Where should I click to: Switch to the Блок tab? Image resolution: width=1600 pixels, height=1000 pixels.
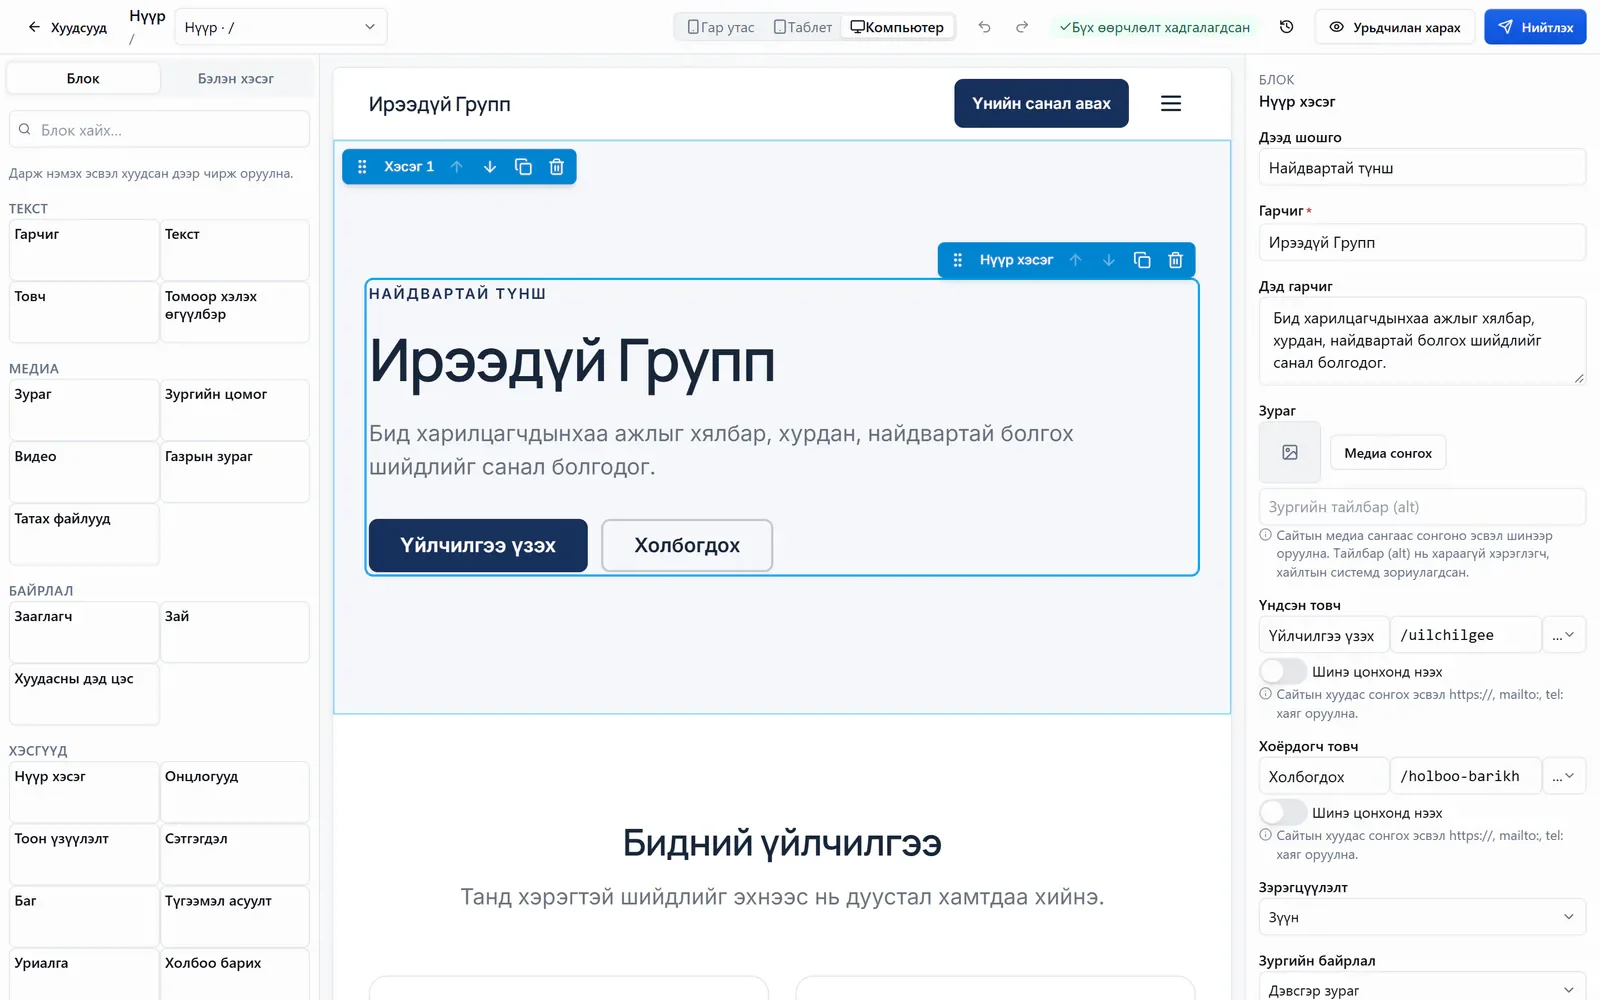pos(83,78)
